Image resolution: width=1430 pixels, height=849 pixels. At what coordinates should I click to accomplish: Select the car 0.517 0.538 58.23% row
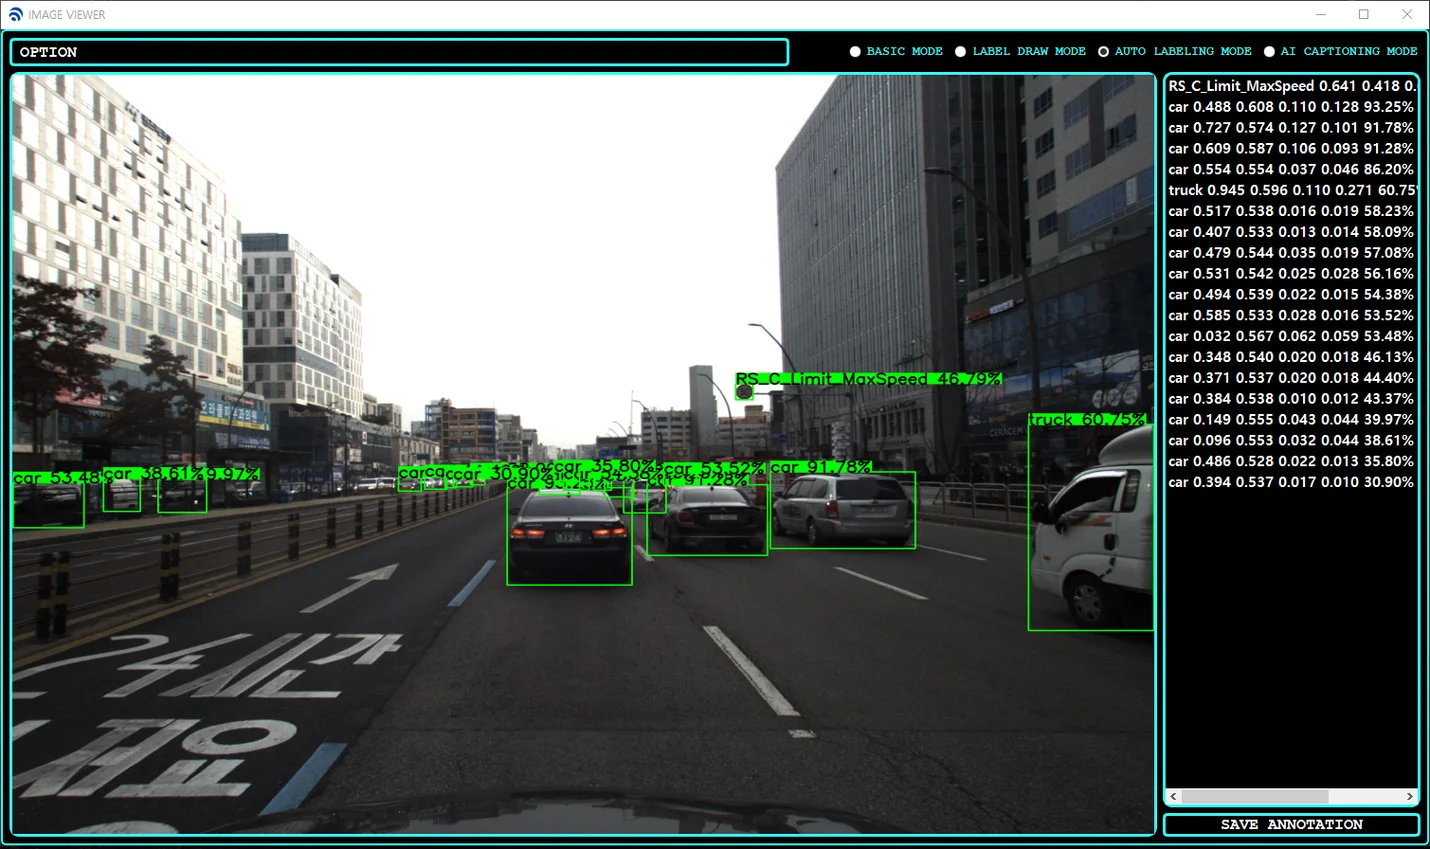point(1292,211)
